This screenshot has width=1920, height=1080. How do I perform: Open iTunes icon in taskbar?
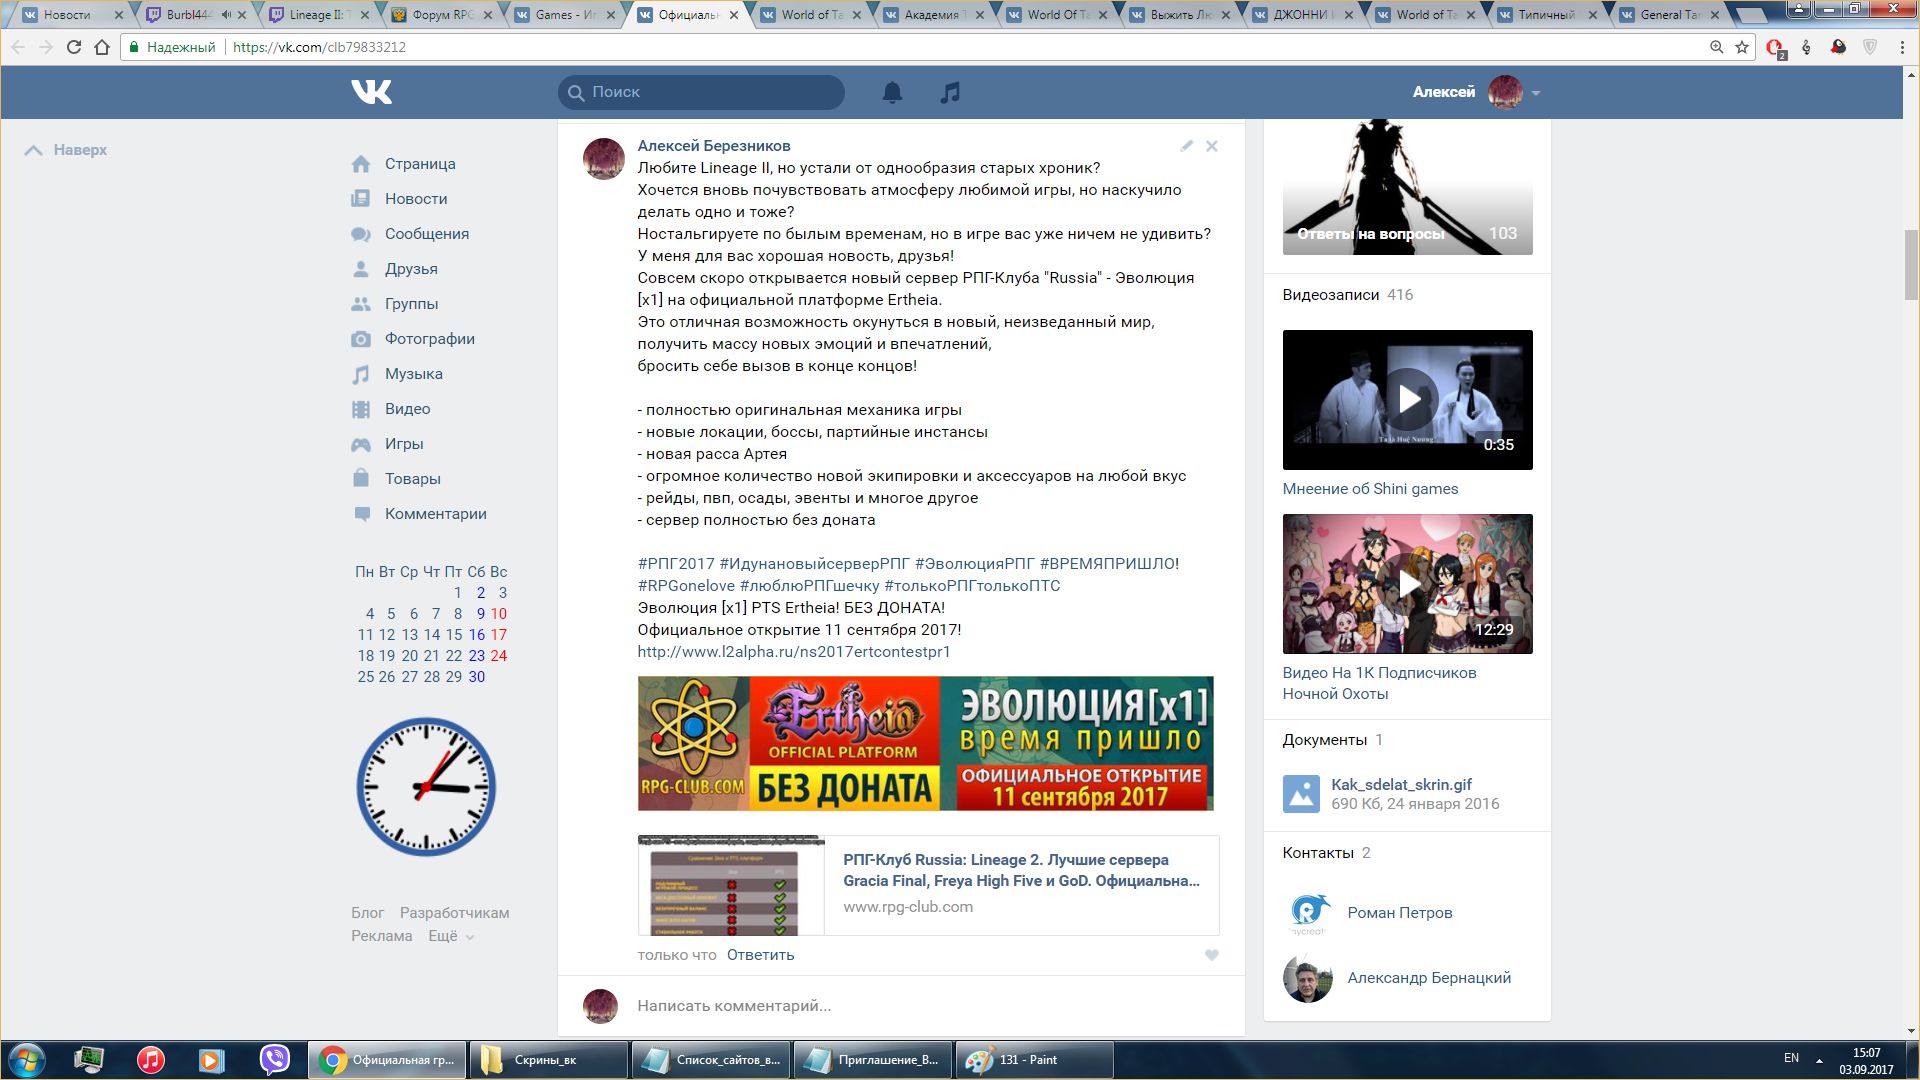(x=151, y=1060)
